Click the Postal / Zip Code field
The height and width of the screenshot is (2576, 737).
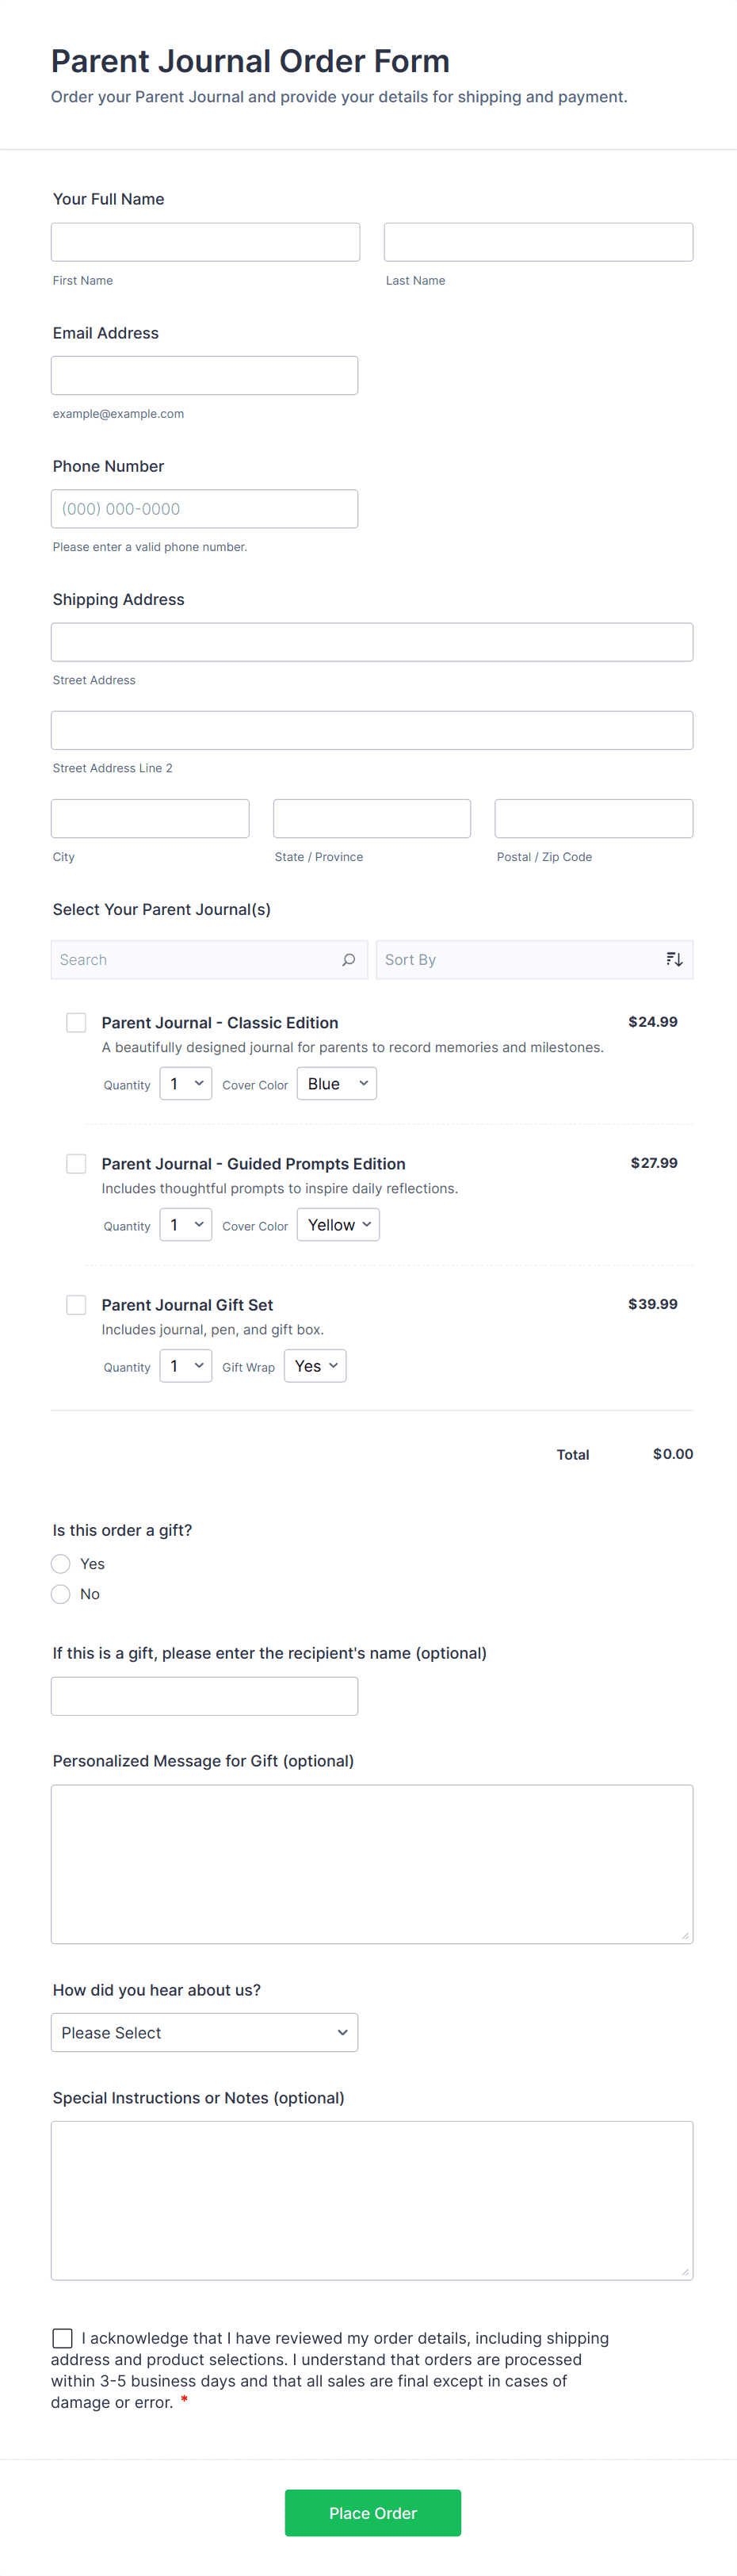[593, 819]
